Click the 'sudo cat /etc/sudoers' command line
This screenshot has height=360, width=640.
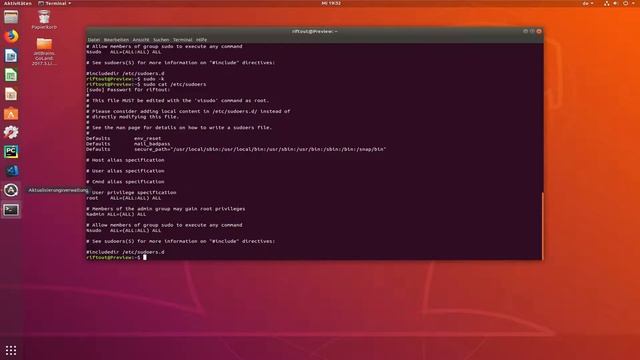coord(146,84)
